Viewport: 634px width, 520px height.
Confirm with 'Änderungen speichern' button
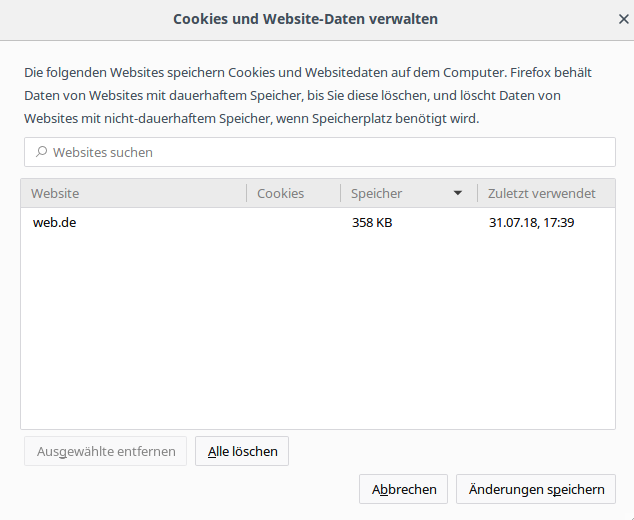point(535,489)
